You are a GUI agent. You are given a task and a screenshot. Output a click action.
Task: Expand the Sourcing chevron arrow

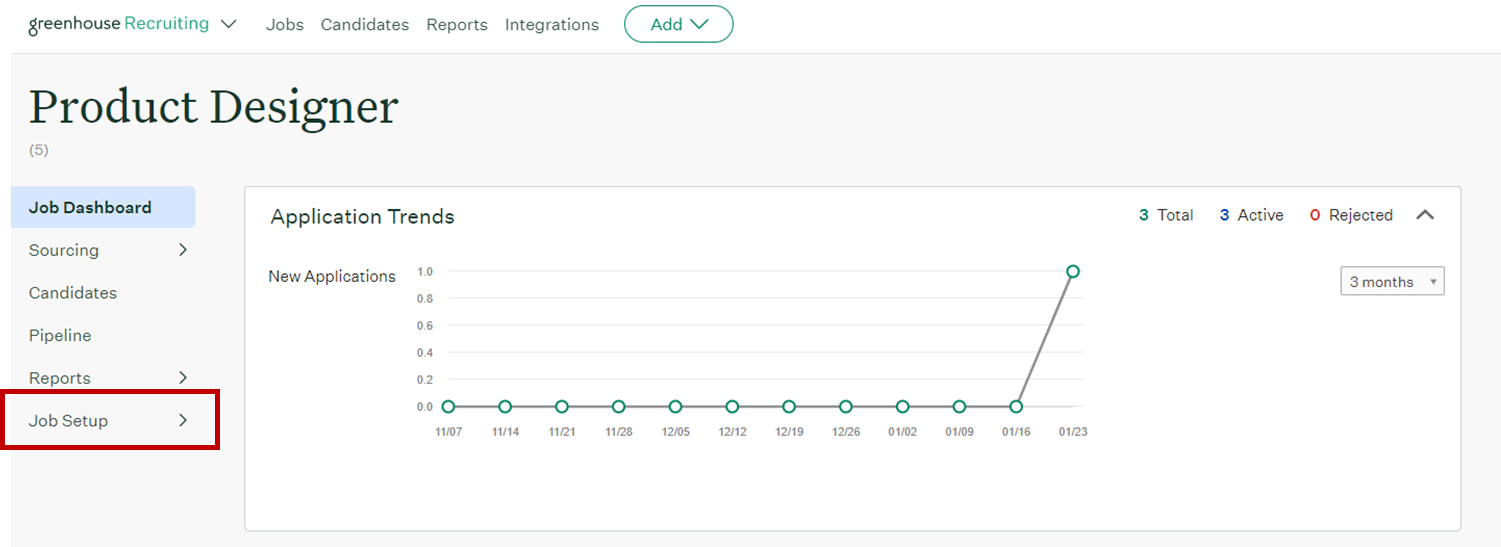[x=183, y=250]
